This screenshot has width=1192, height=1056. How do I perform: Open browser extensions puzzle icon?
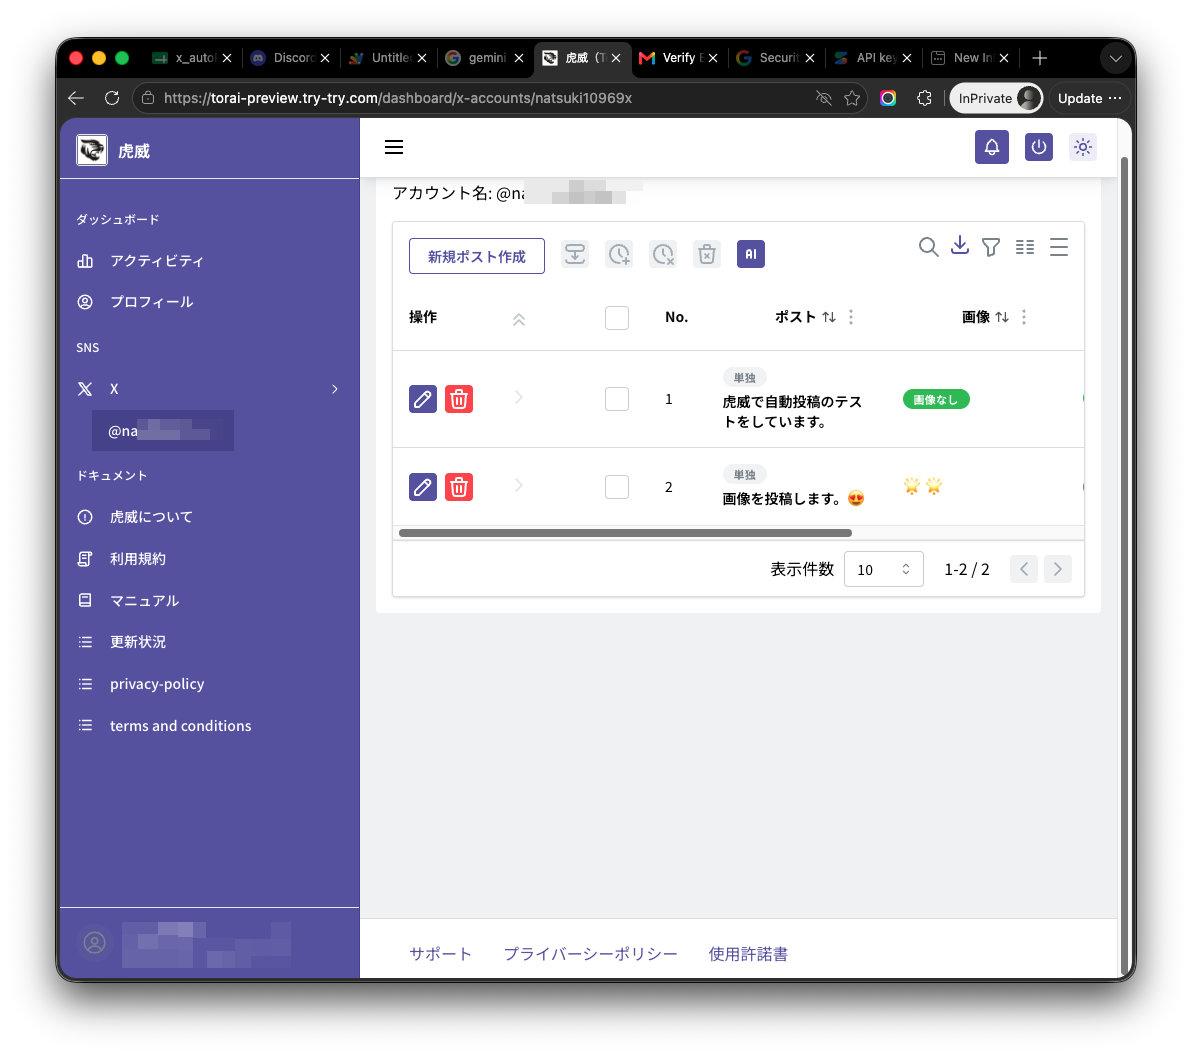(x=924, y=98)
